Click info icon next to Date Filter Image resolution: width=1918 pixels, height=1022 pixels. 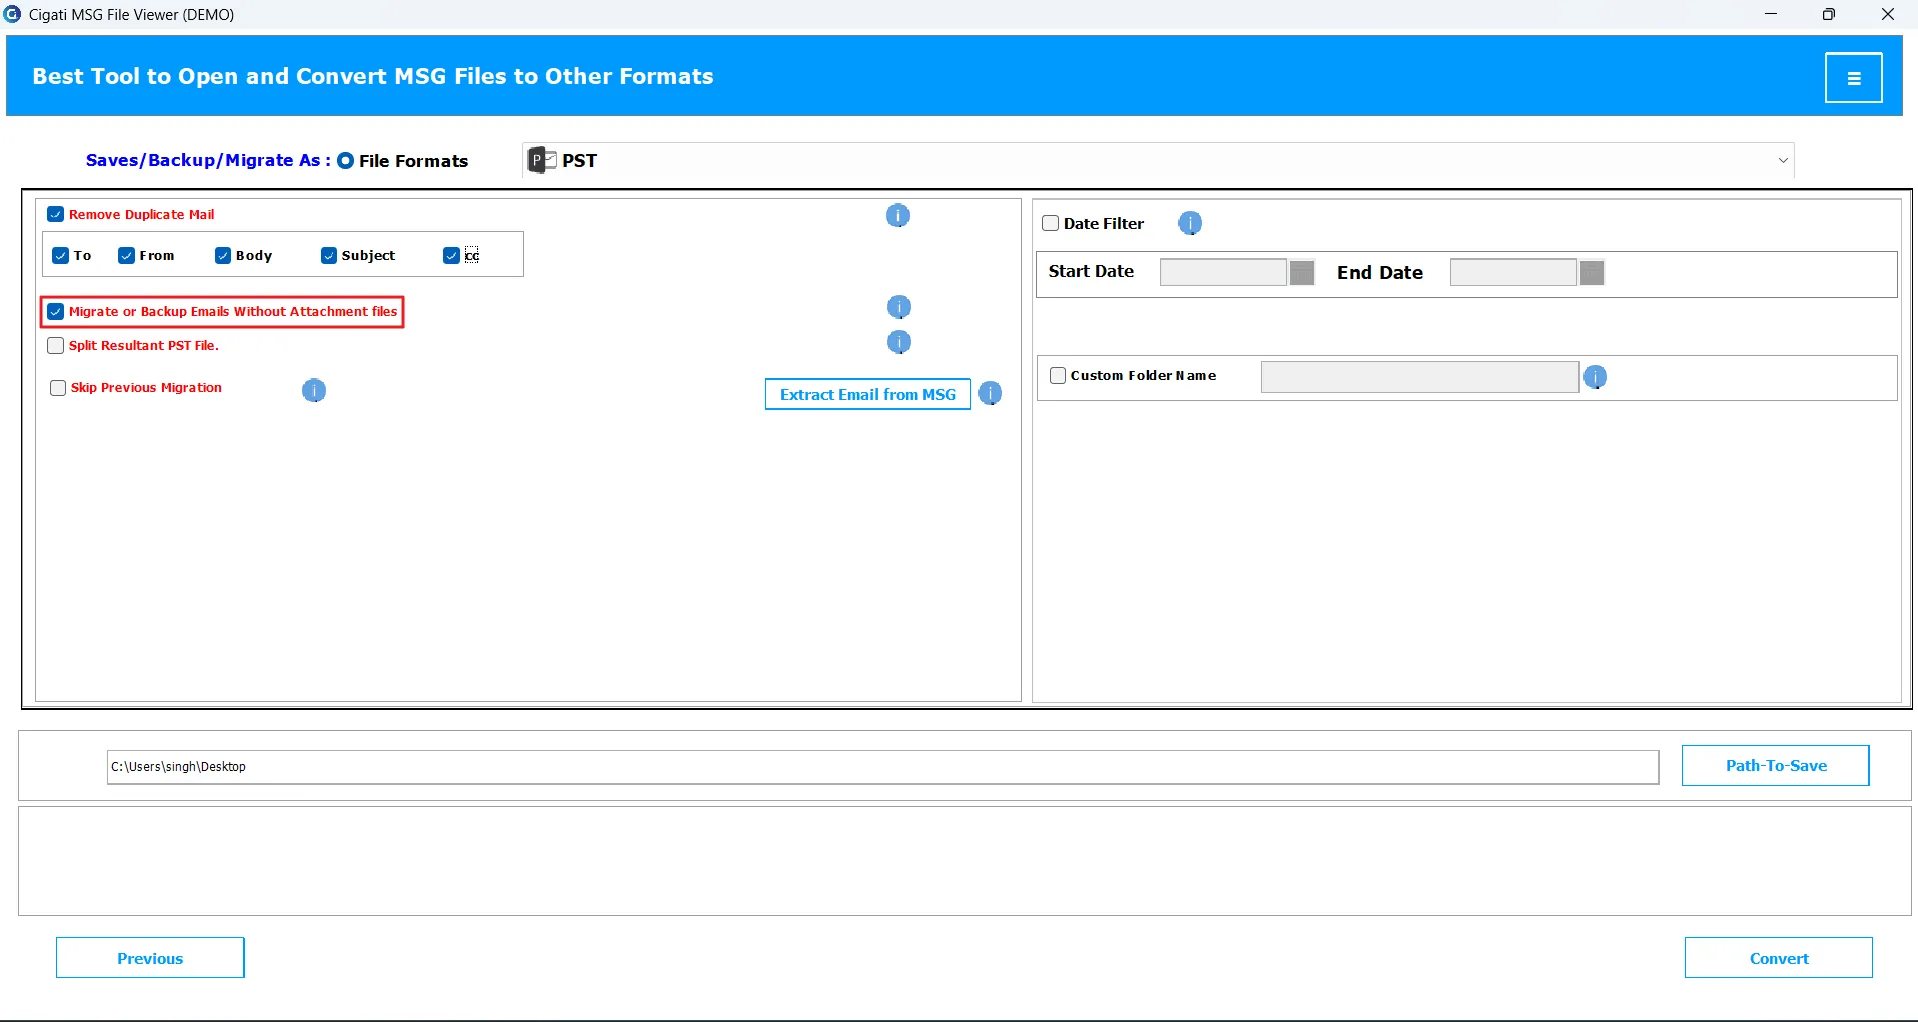(1189, 224)
